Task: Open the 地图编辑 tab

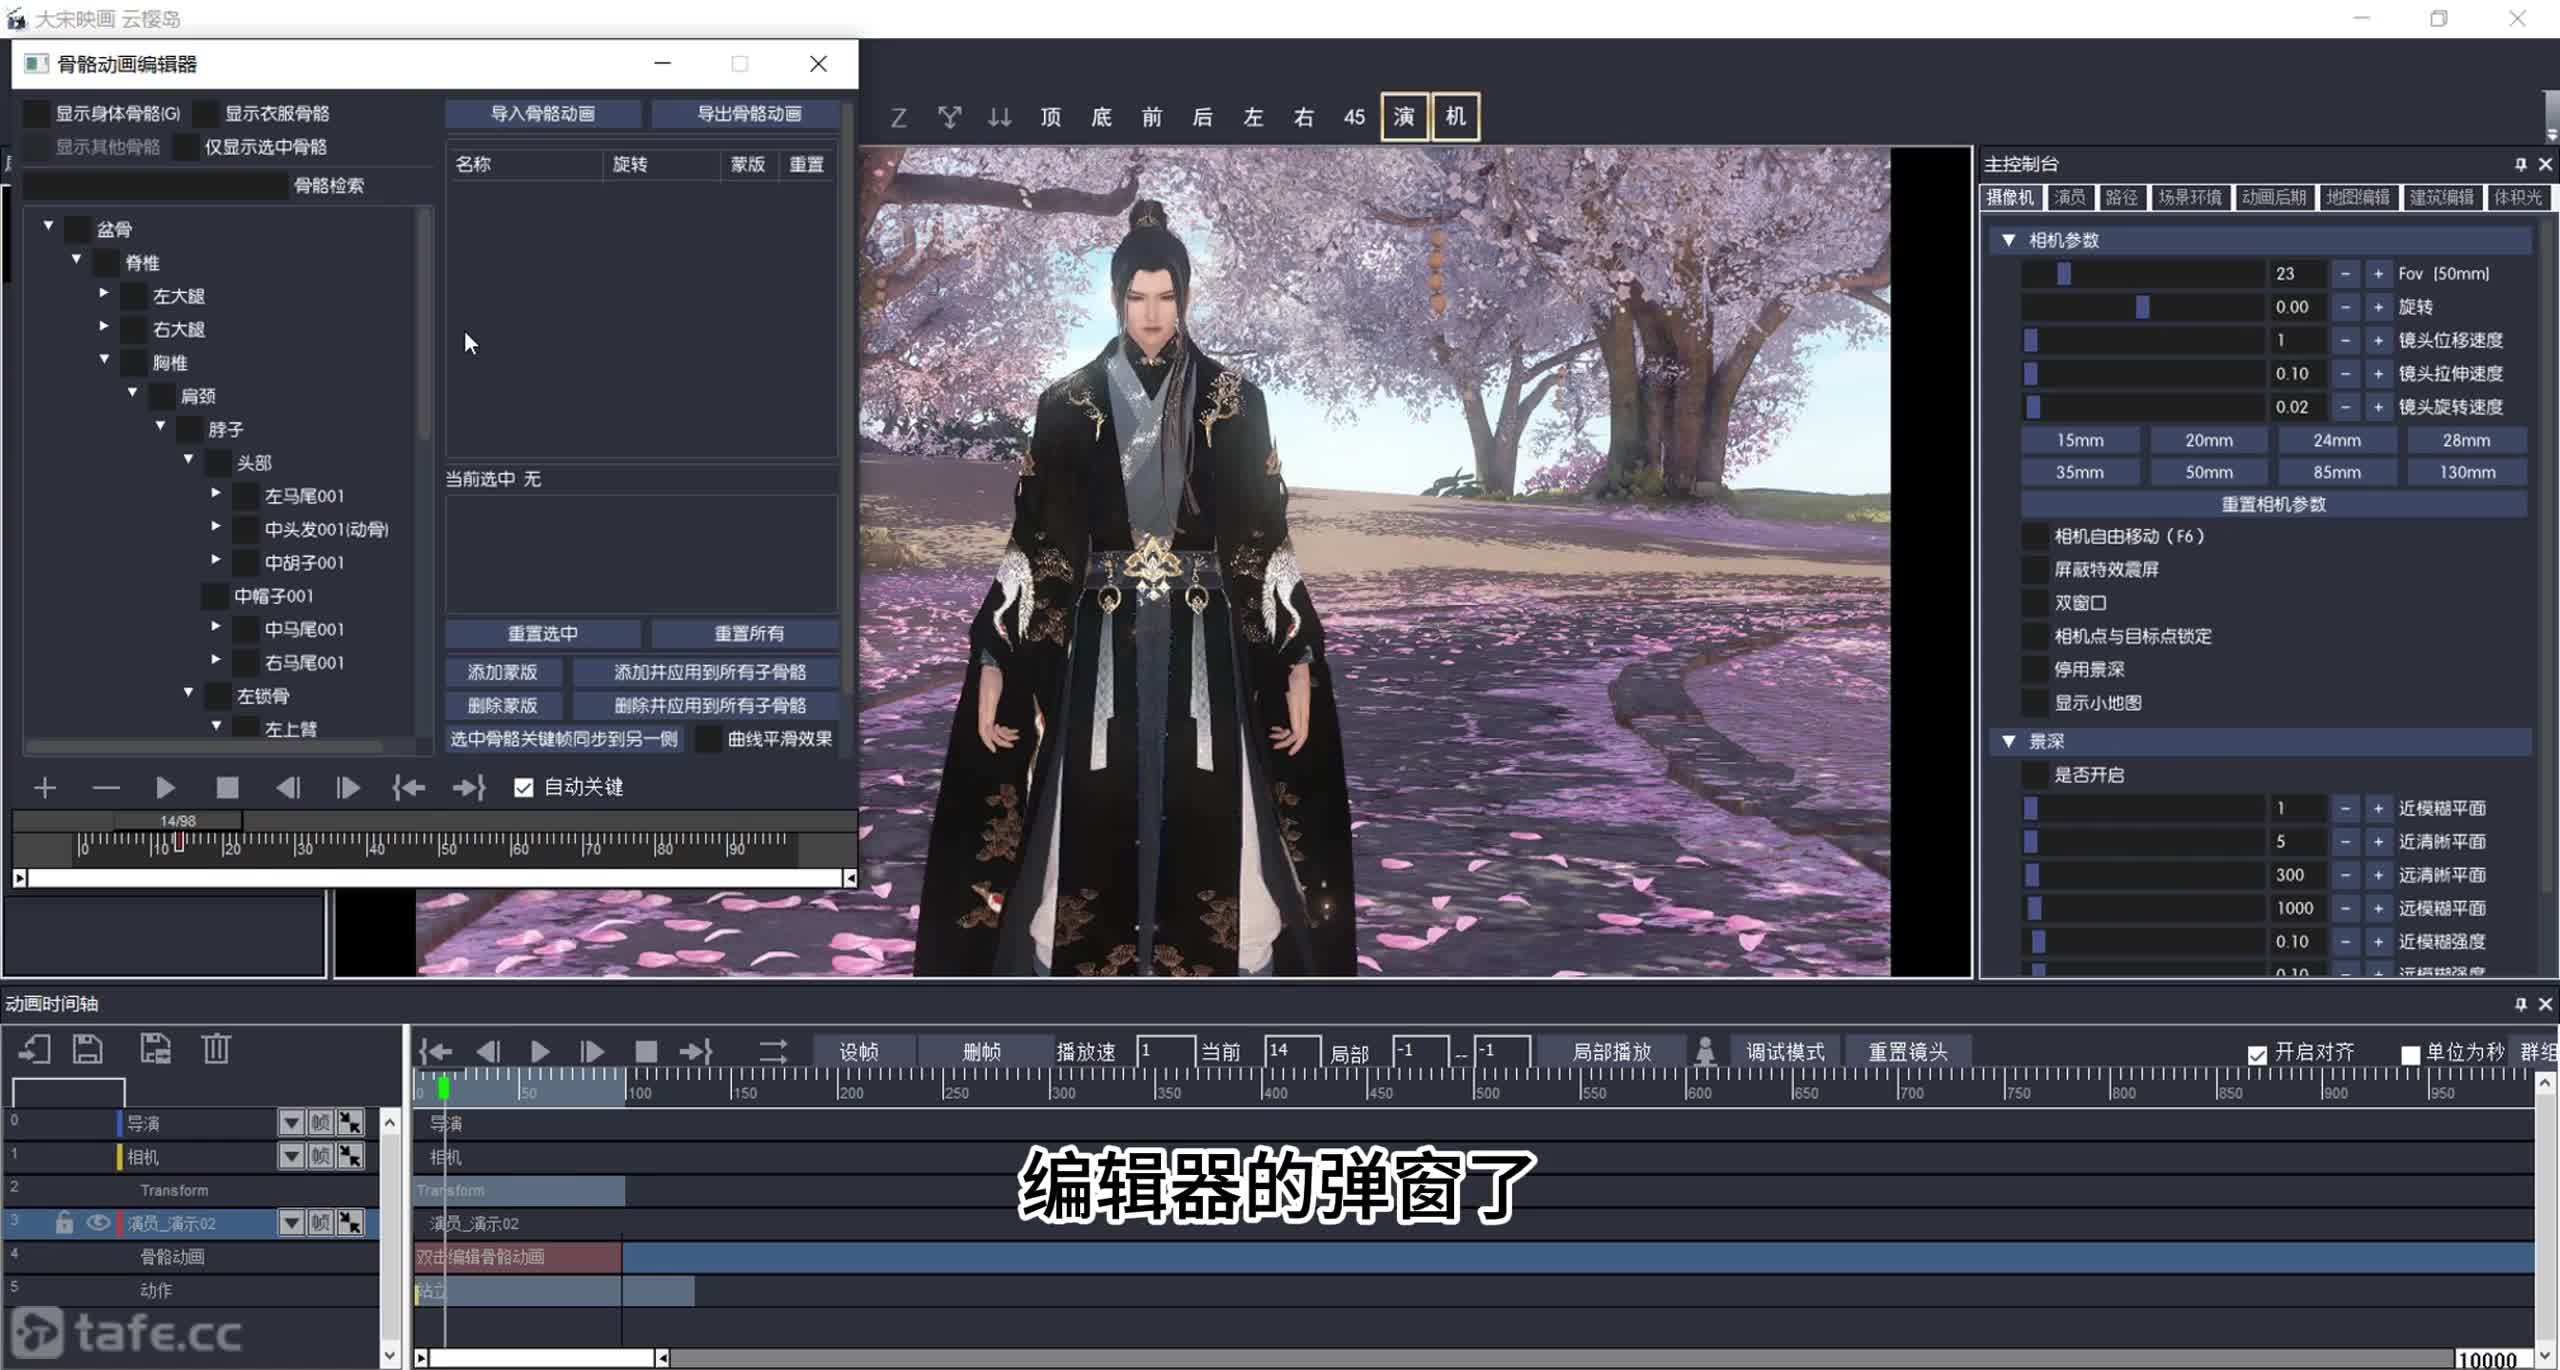Action: pos(2357,197)
